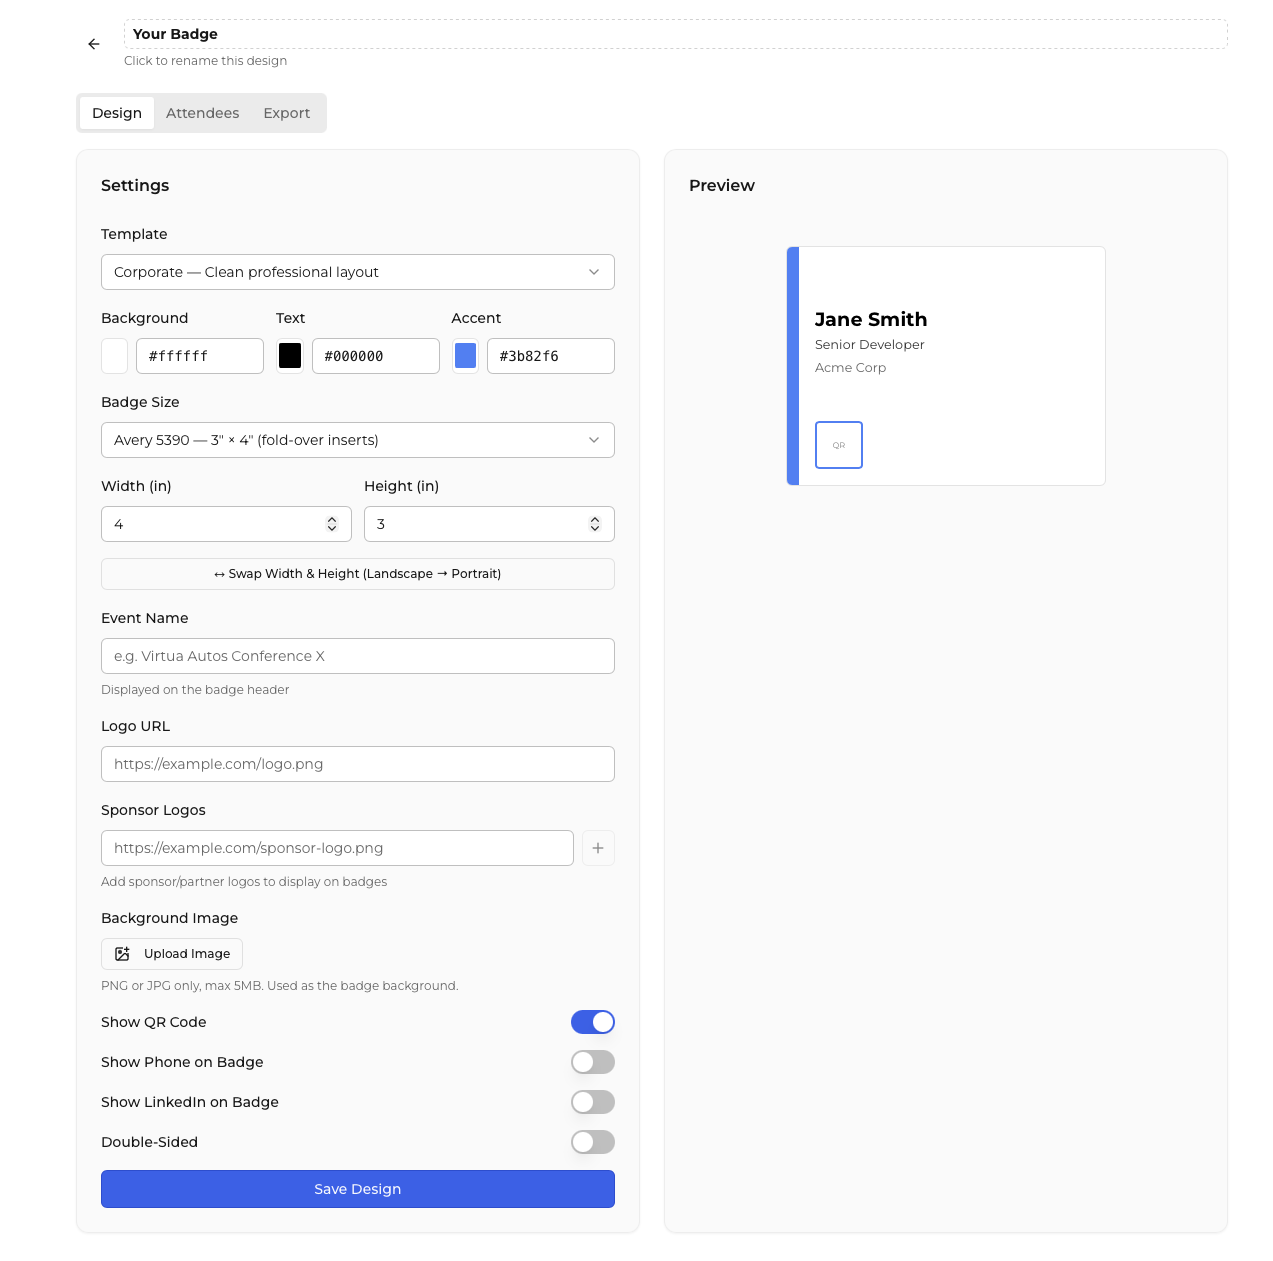The width and height of the screenshot is (1273, 1261).
Task: Switch to the Attendees tab
Action: 203,113
